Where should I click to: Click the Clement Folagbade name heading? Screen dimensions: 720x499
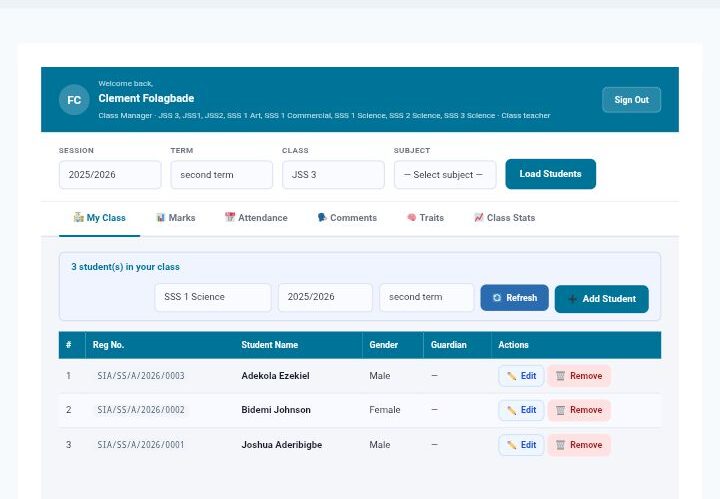[x=146, y=98]
